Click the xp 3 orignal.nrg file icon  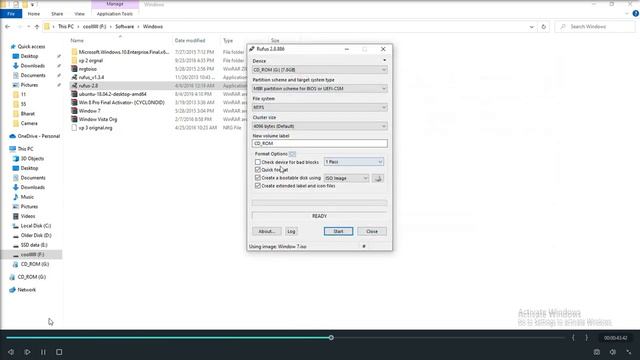[74, 128]
